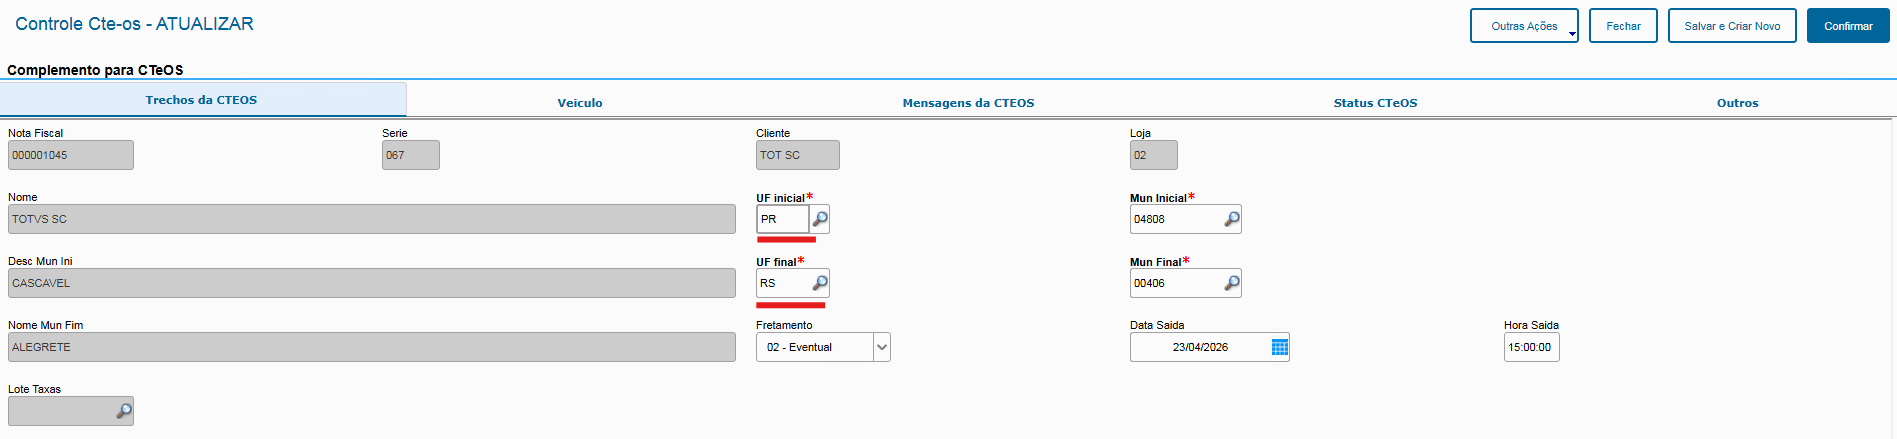Go to the Outros tab
The height and width of the screenshot is (439, 1897).
pyautogui.click(x=1737, y=103)
